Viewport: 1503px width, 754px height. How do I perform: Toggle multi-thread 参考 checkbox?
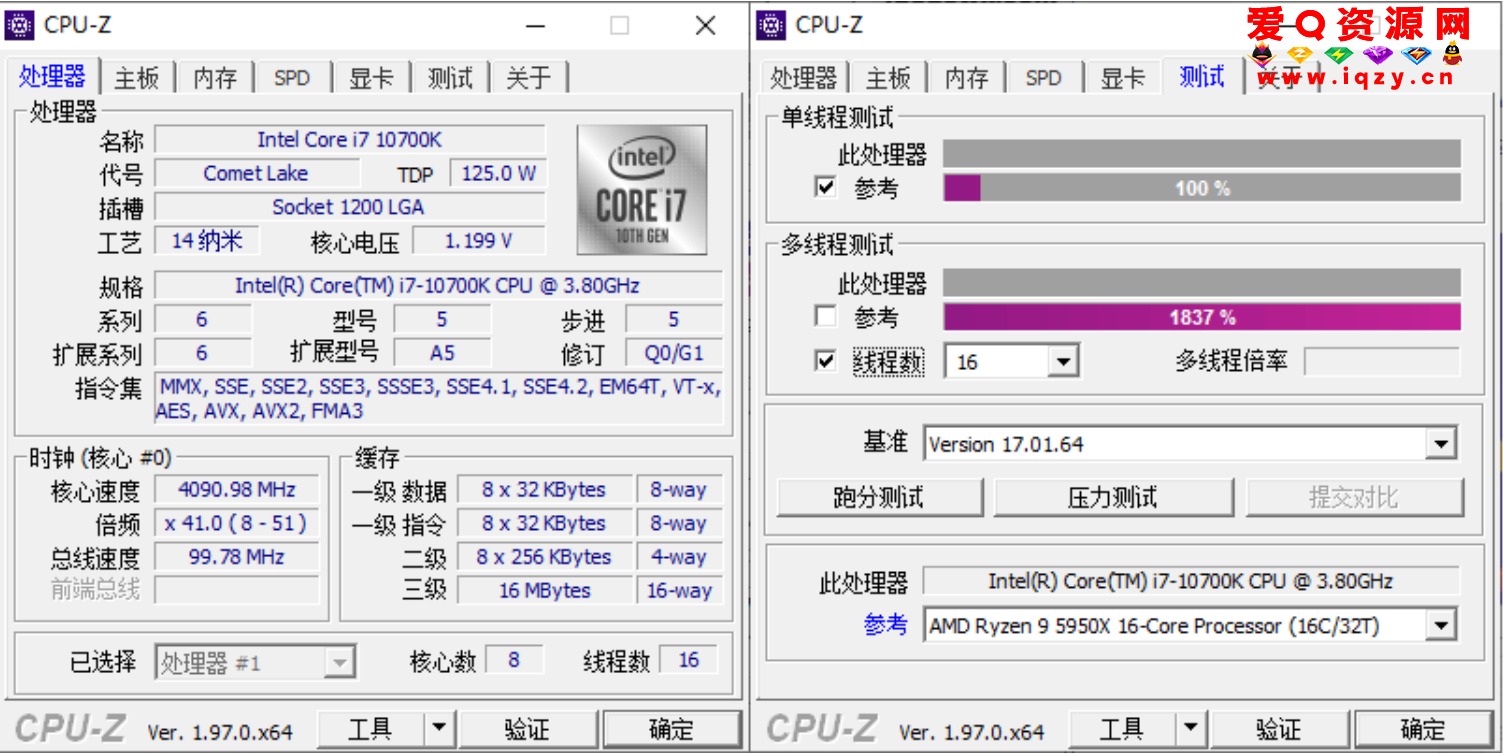825,317
